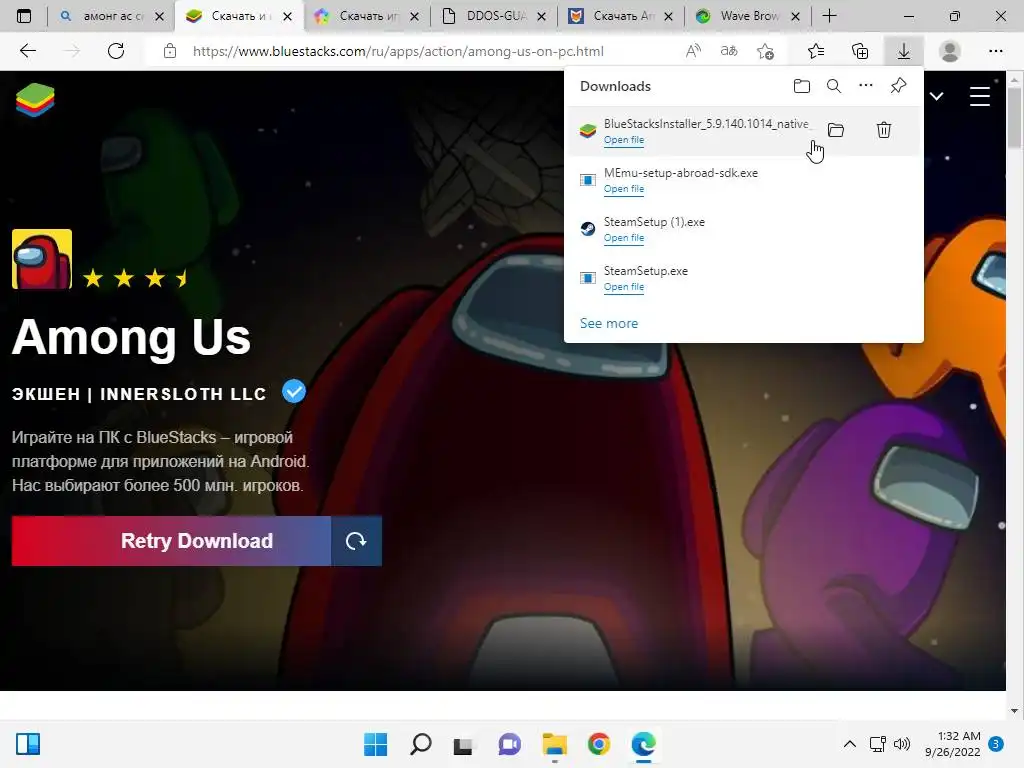Open the volume tray icon
This screenshot has height=768, width=1024.
[902, 744]
